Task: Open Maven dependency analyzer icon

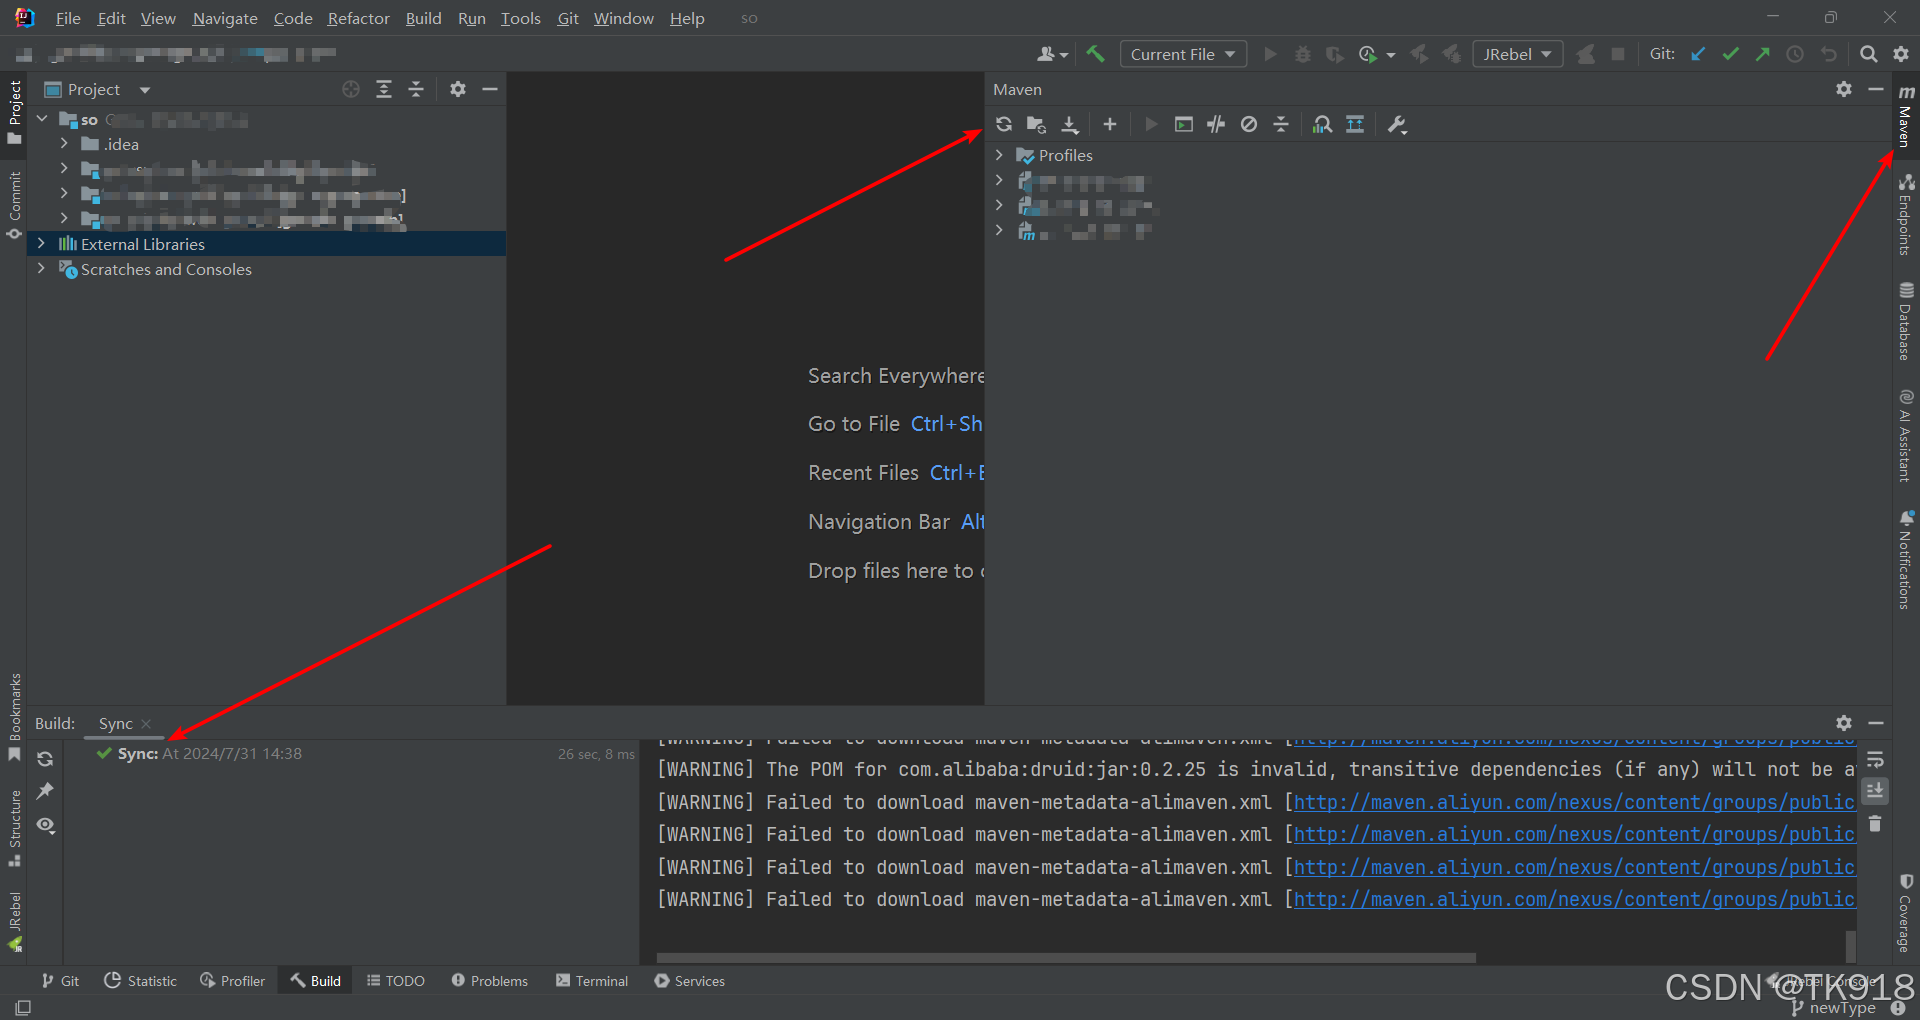Action: click(x=1322, y=124)
